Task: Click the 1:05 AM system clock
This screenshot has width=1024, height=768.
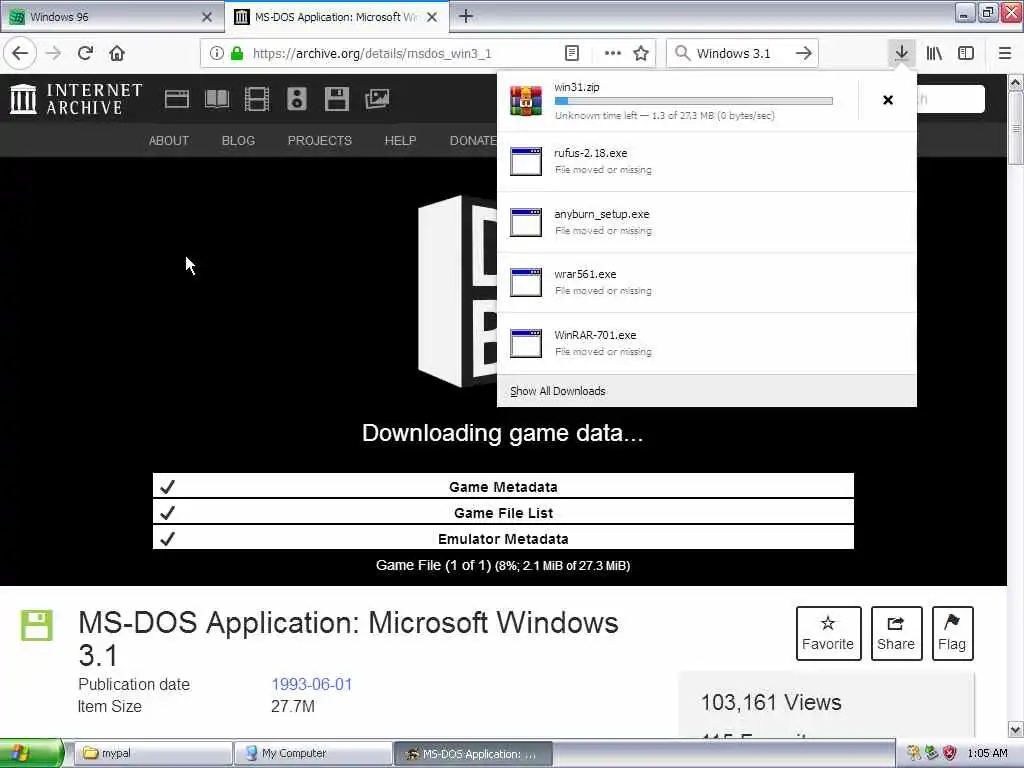Action: click(x=987, y=753)
